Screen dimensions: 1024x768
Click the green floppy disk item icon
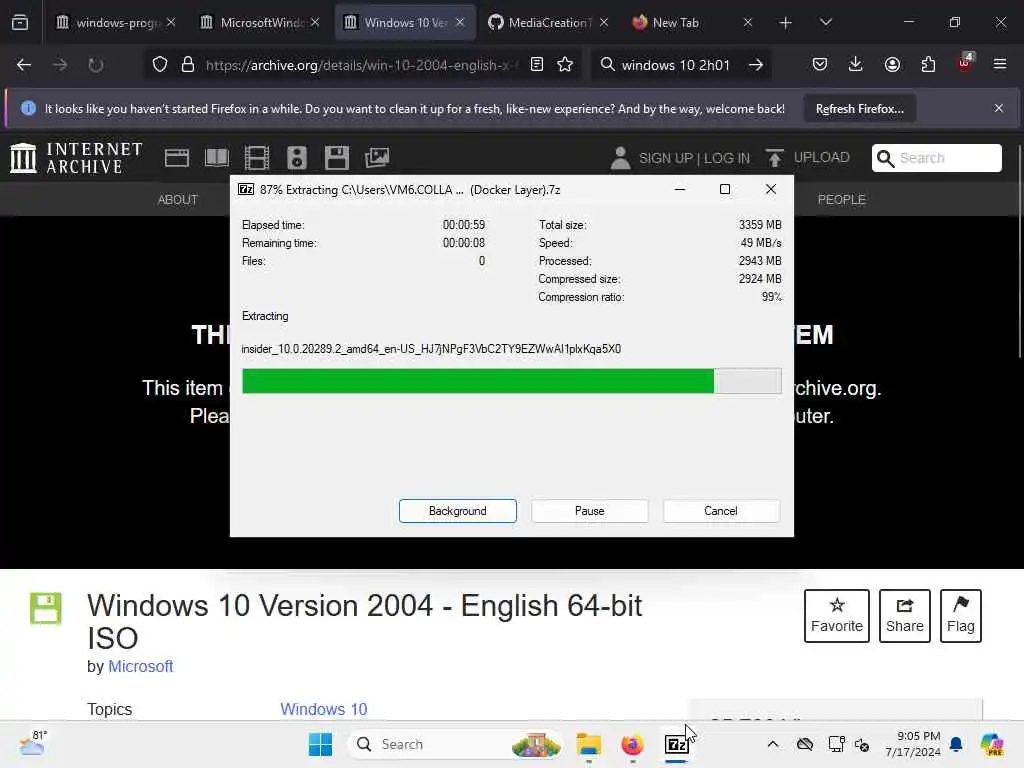coord(46,609)
